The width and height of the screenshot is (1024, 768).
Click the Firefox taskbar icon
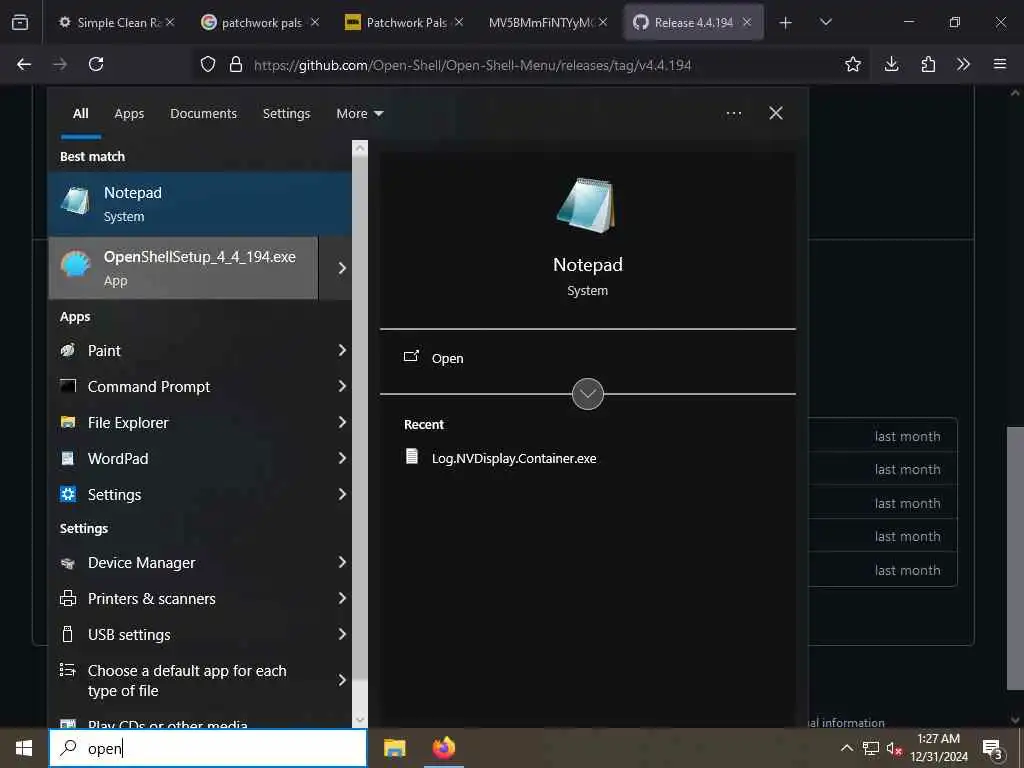pos(444,748)
